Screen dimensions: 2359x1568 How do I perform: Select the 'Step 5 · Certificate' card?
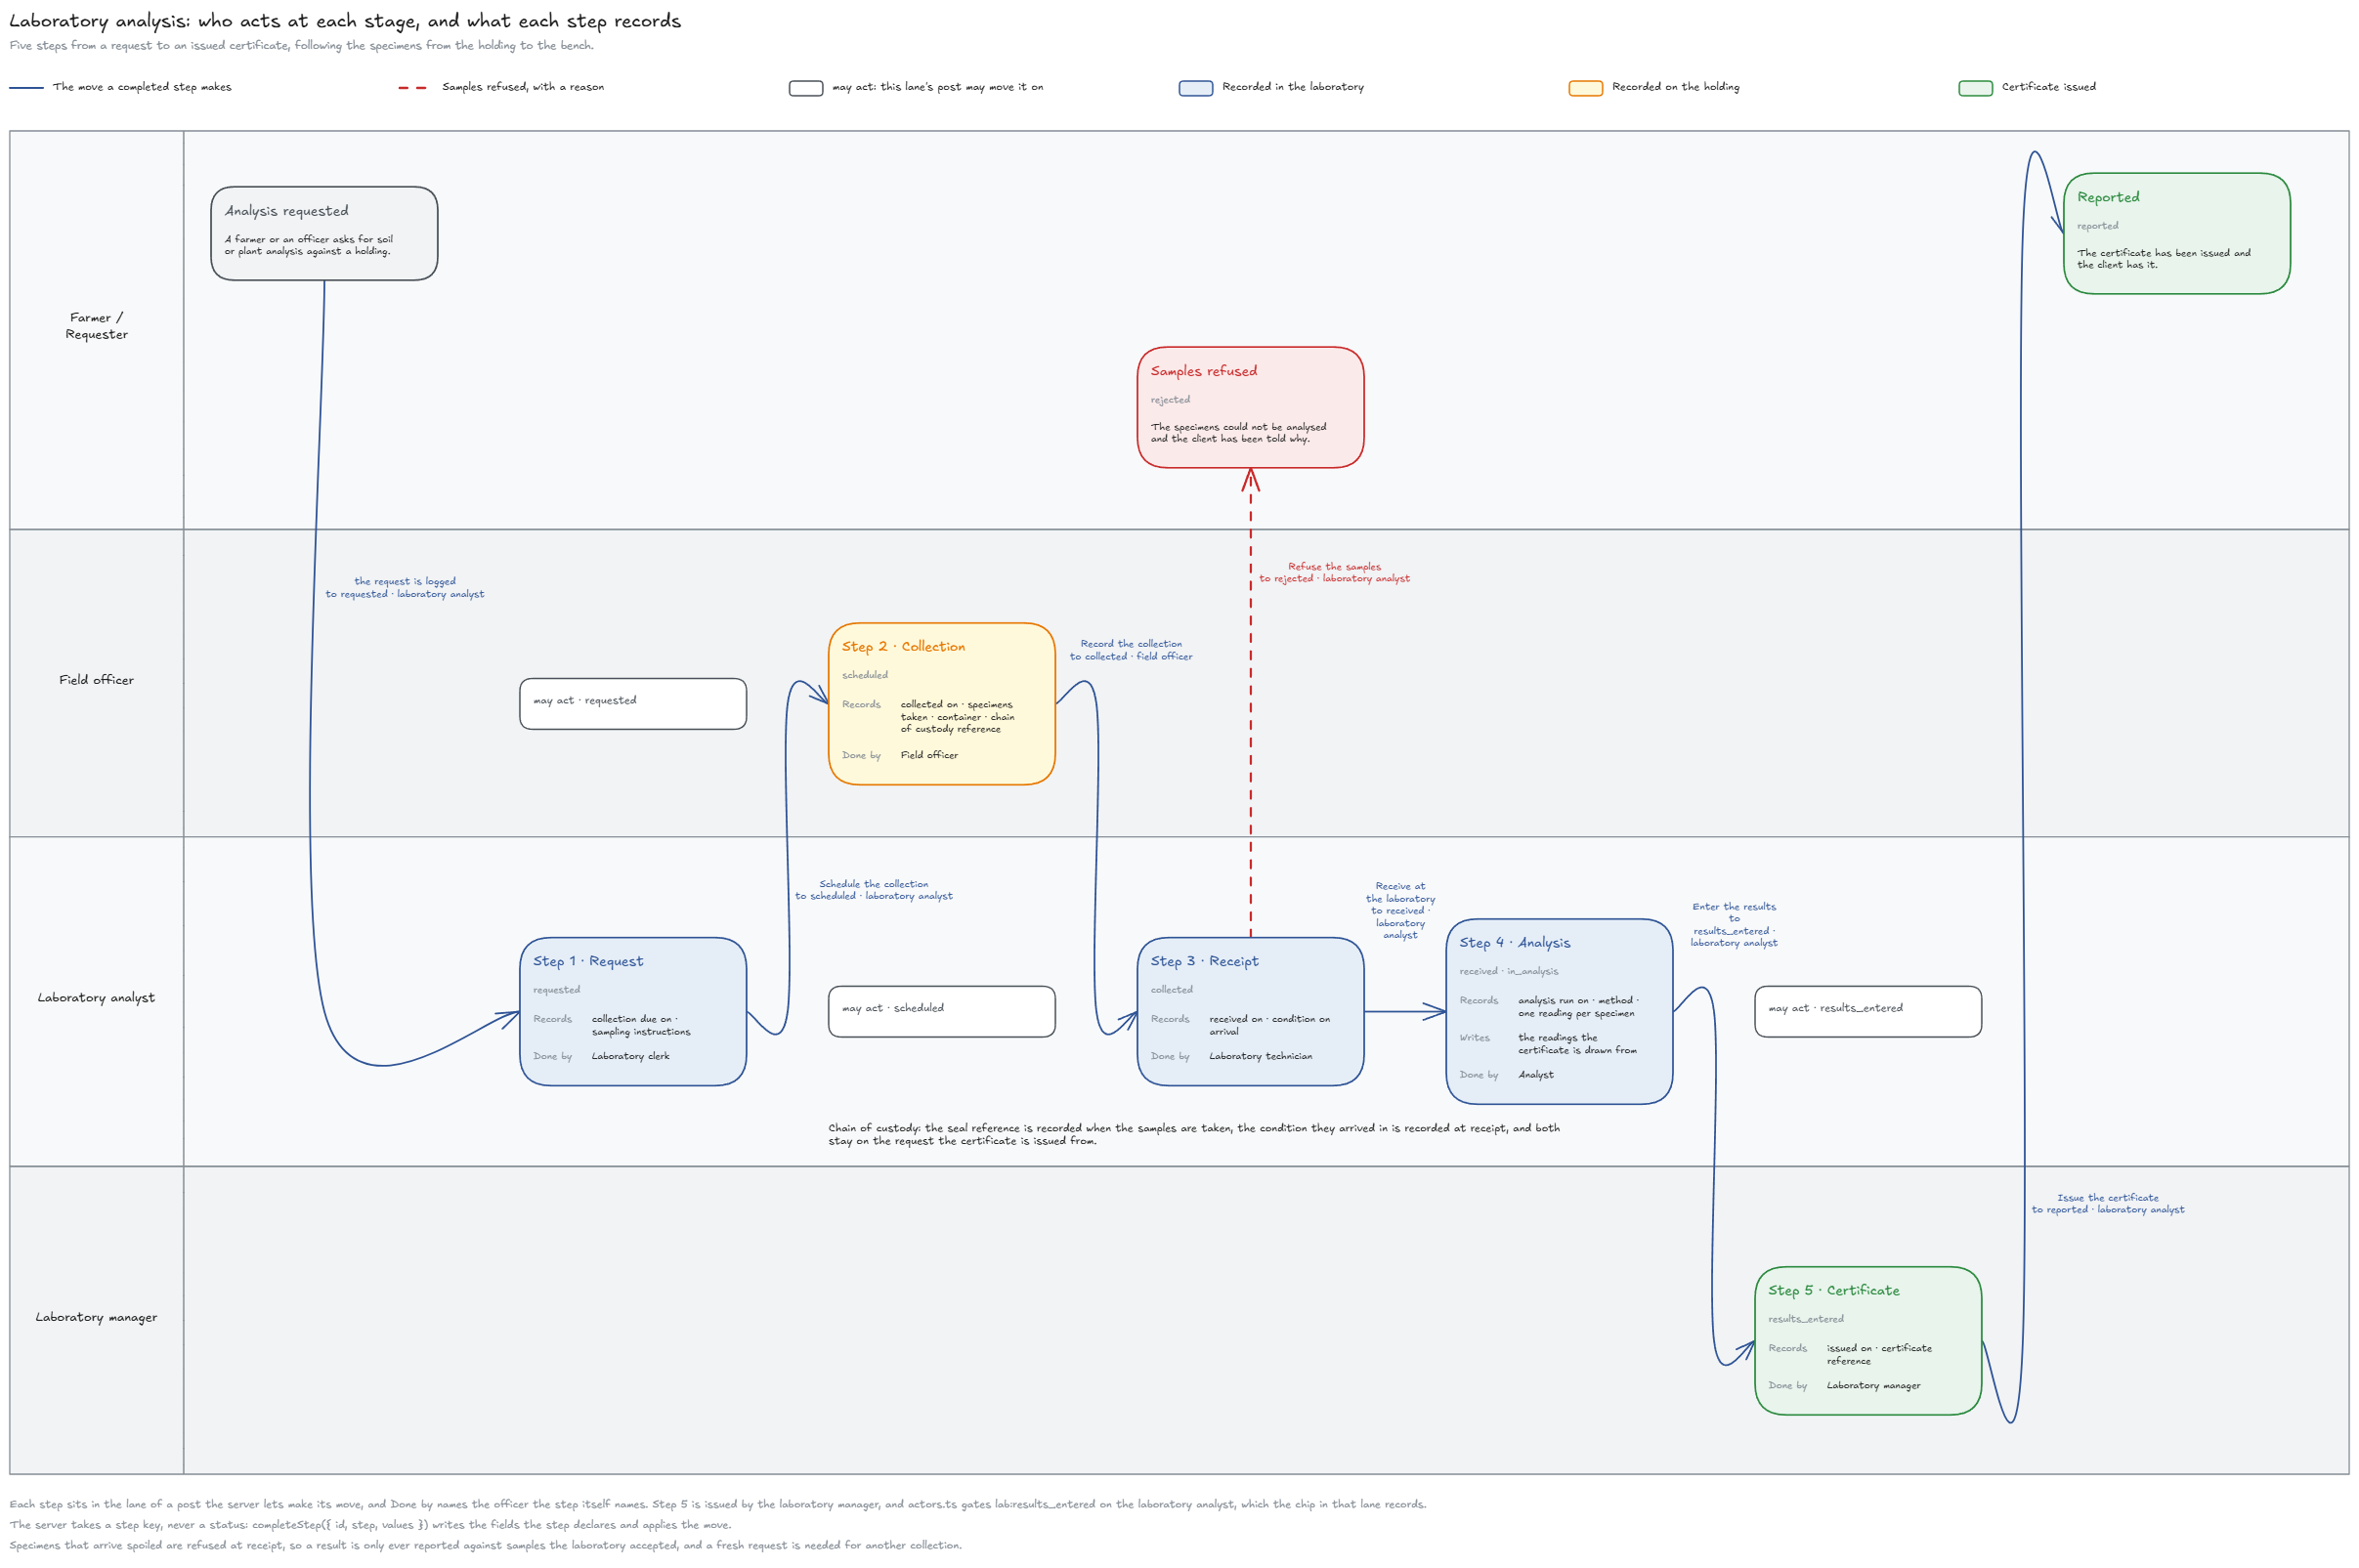pyautogui.click(x=1867, y=1340)
